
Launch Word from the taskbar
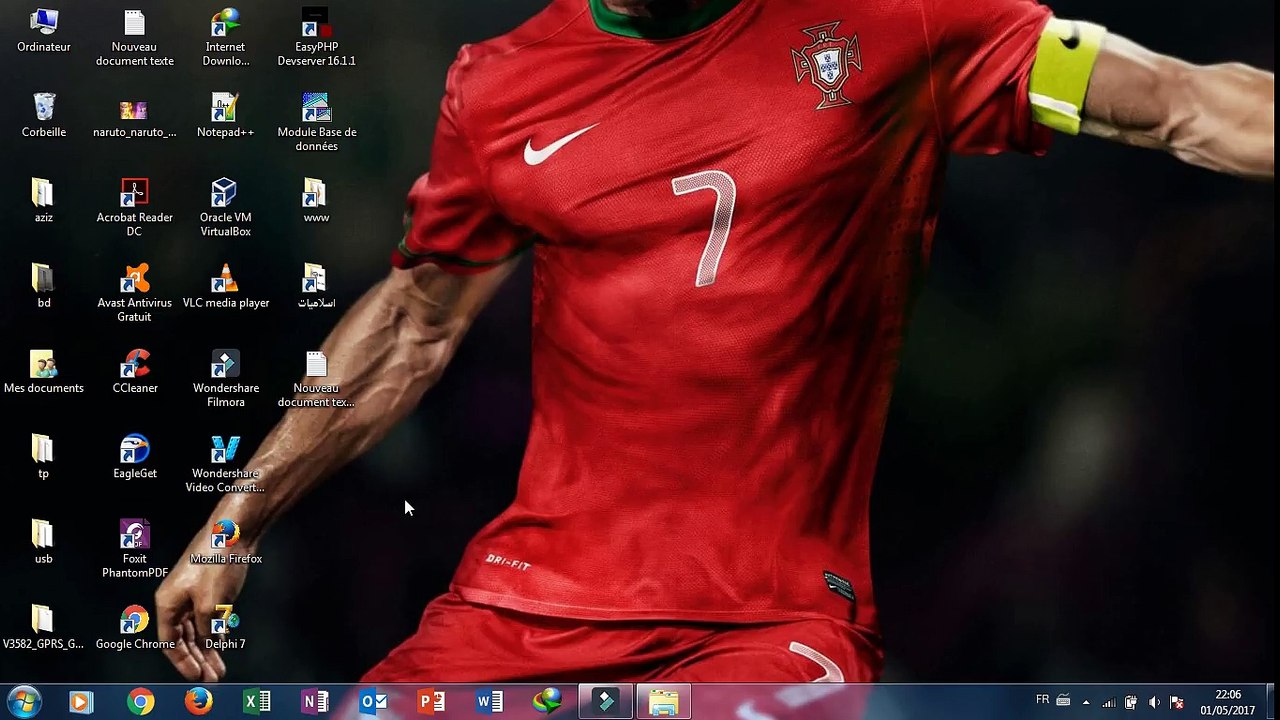(x=489, y=702)
